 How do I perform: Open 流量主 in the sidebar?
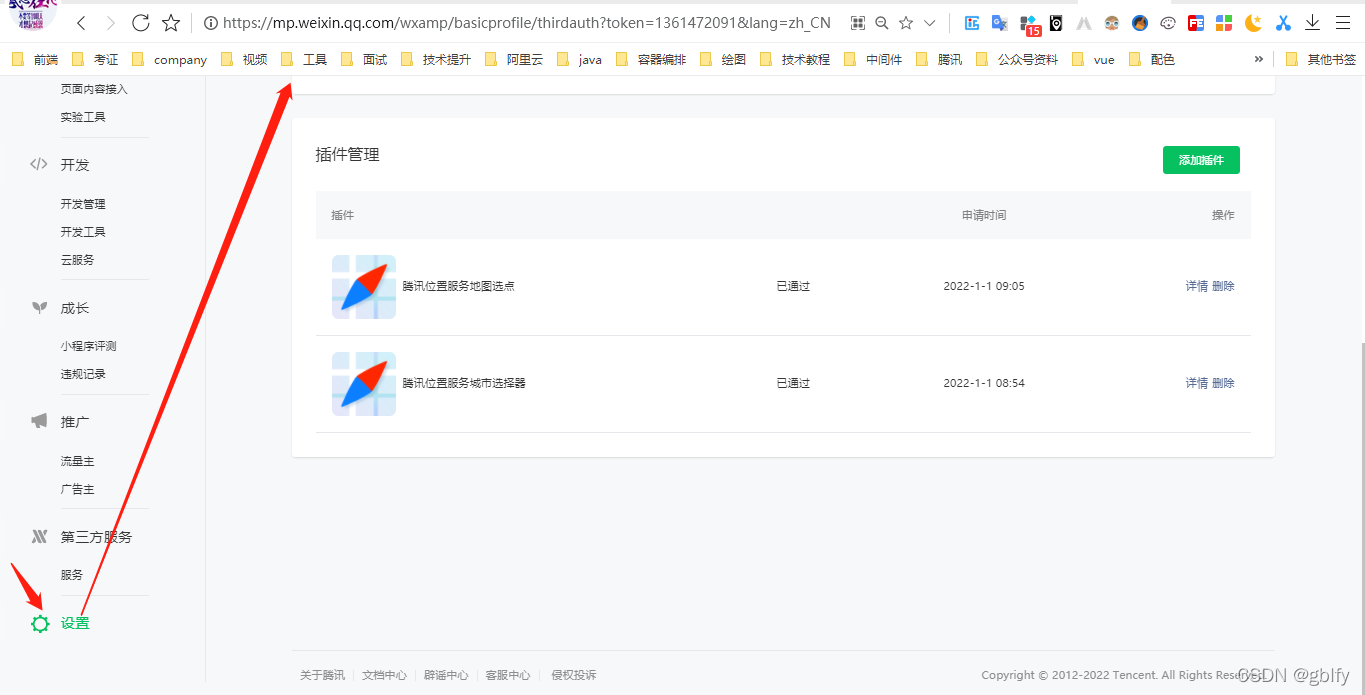click(x=77, y=461)
